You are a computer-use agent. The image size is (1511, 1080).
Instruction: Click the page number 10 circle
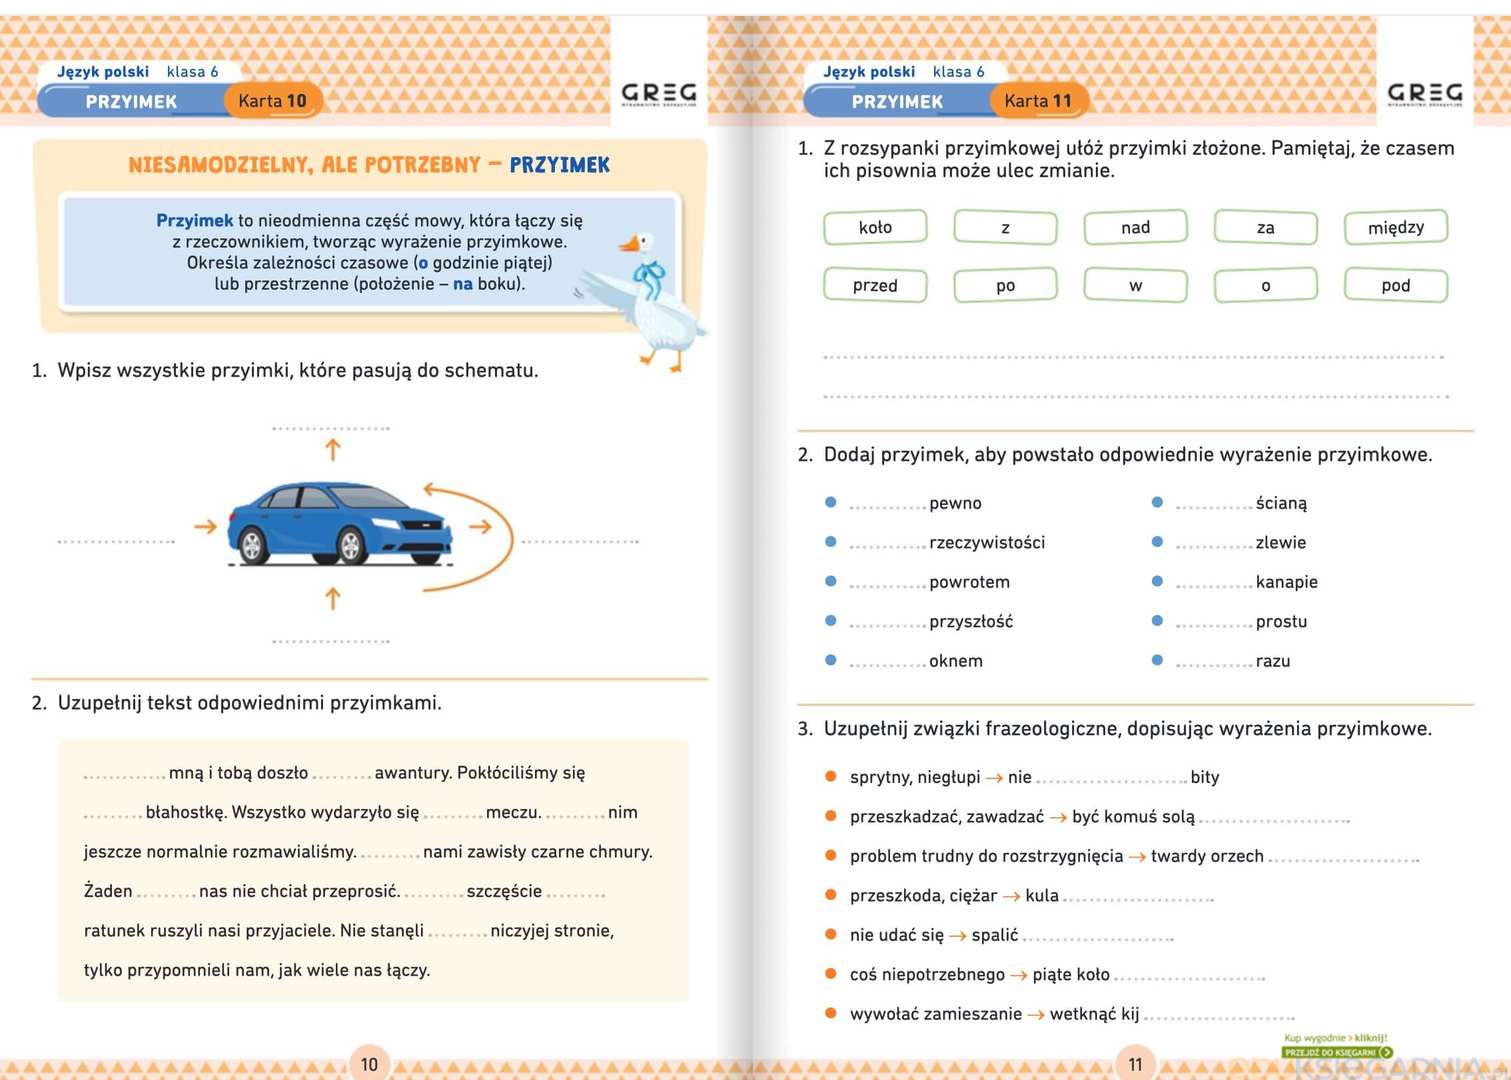[x=369, y=1063]
